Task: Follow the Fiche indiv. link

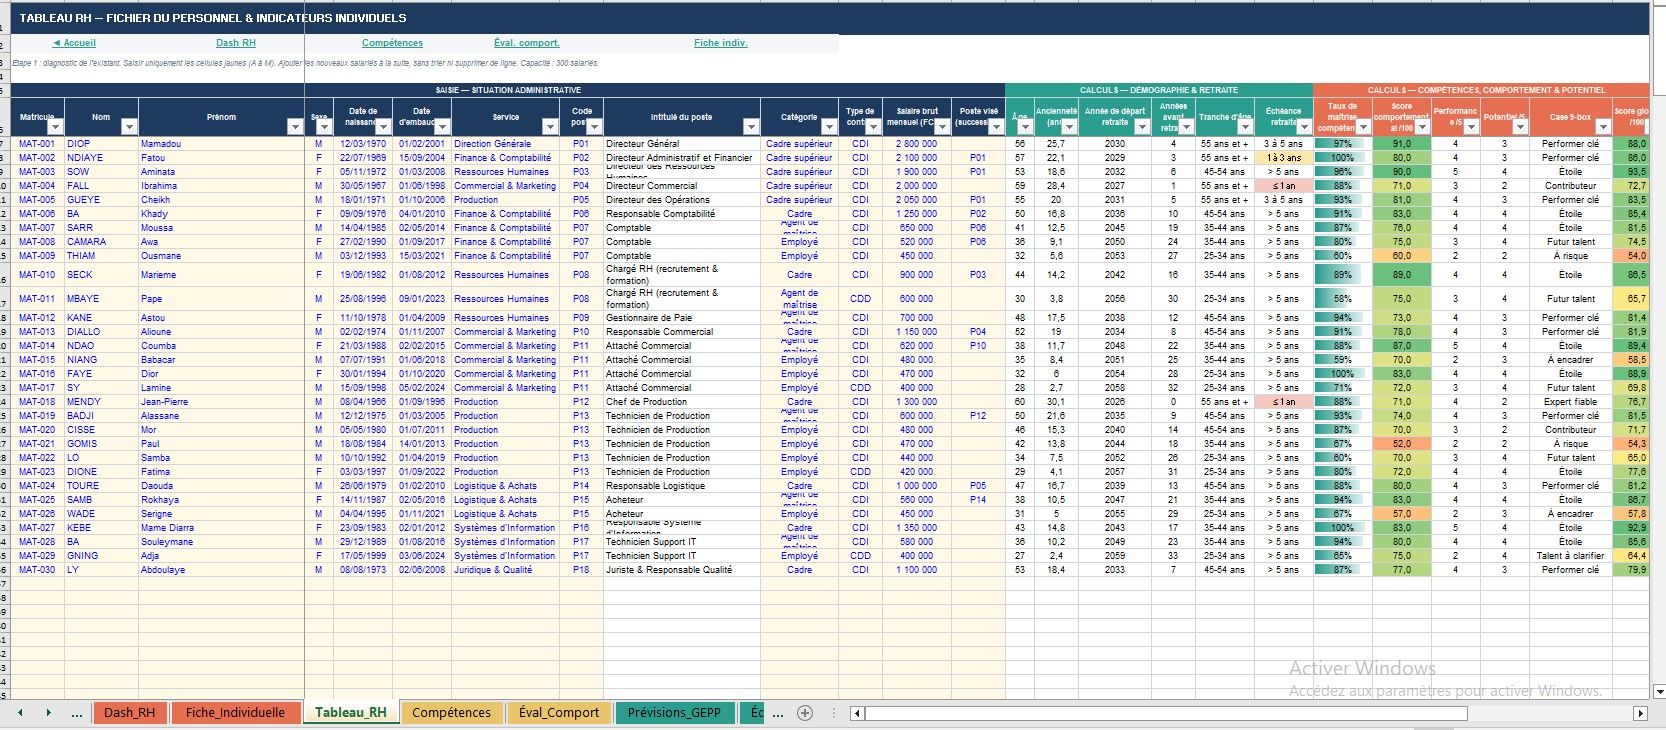Action: tap(721, 43)
